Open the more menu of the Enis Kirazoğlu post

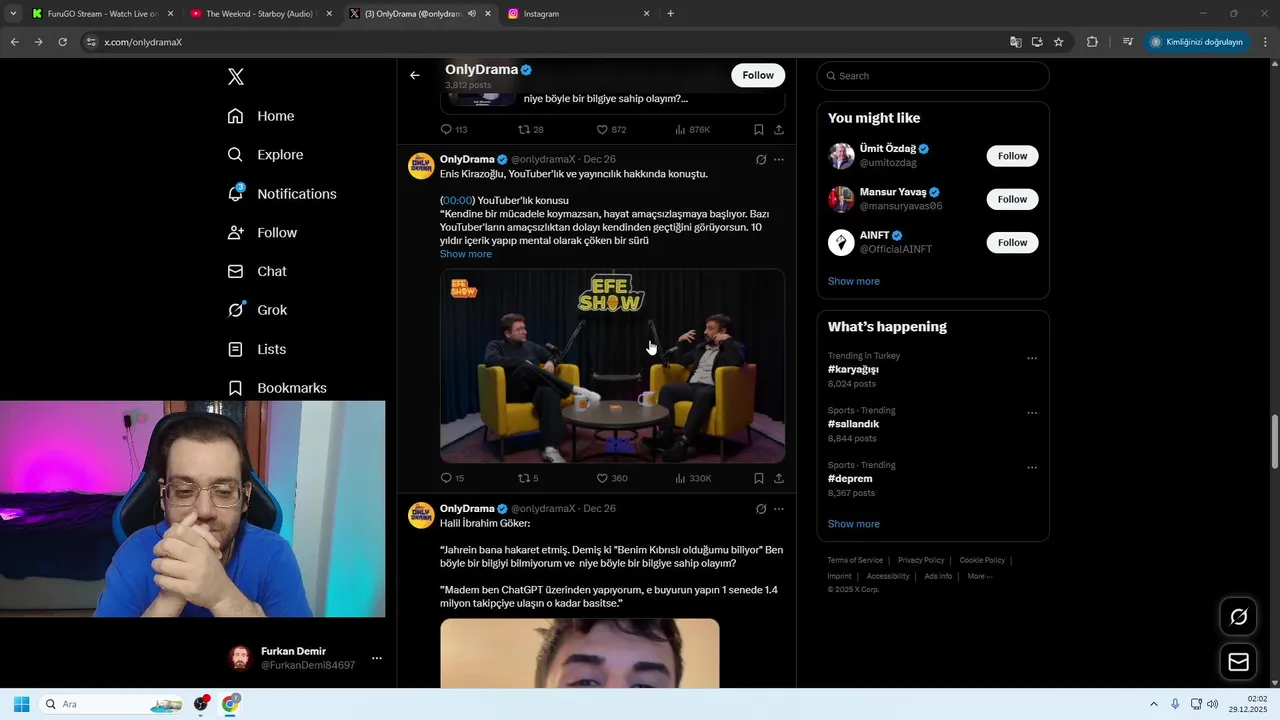(779, 159)
